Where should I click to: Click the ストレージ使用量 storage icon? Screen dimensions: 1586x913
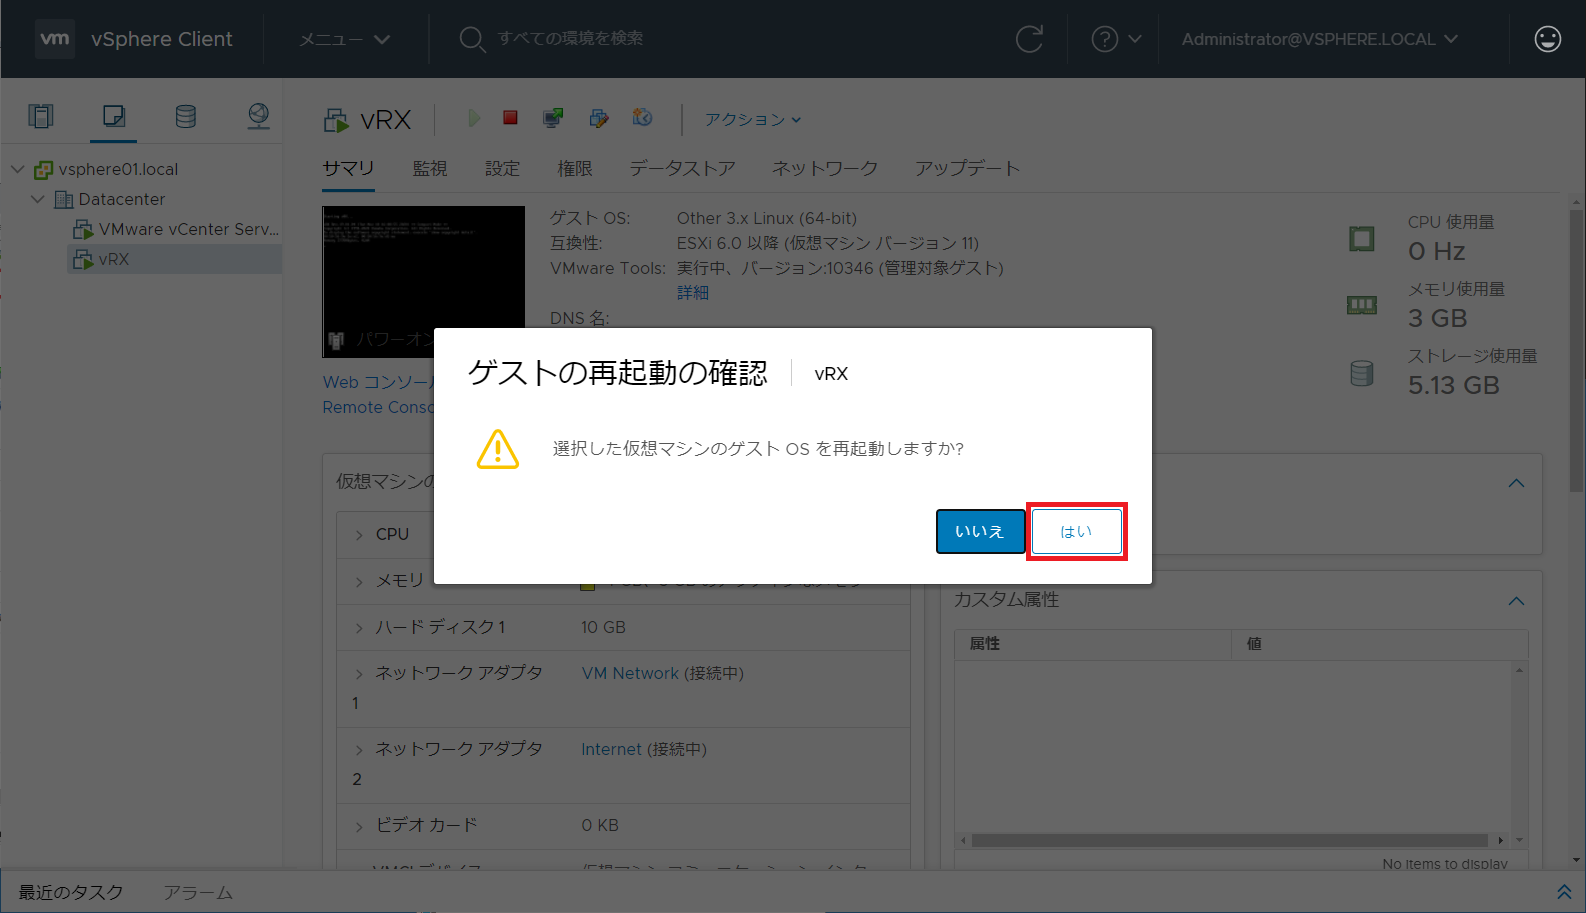click(1362, 373)
